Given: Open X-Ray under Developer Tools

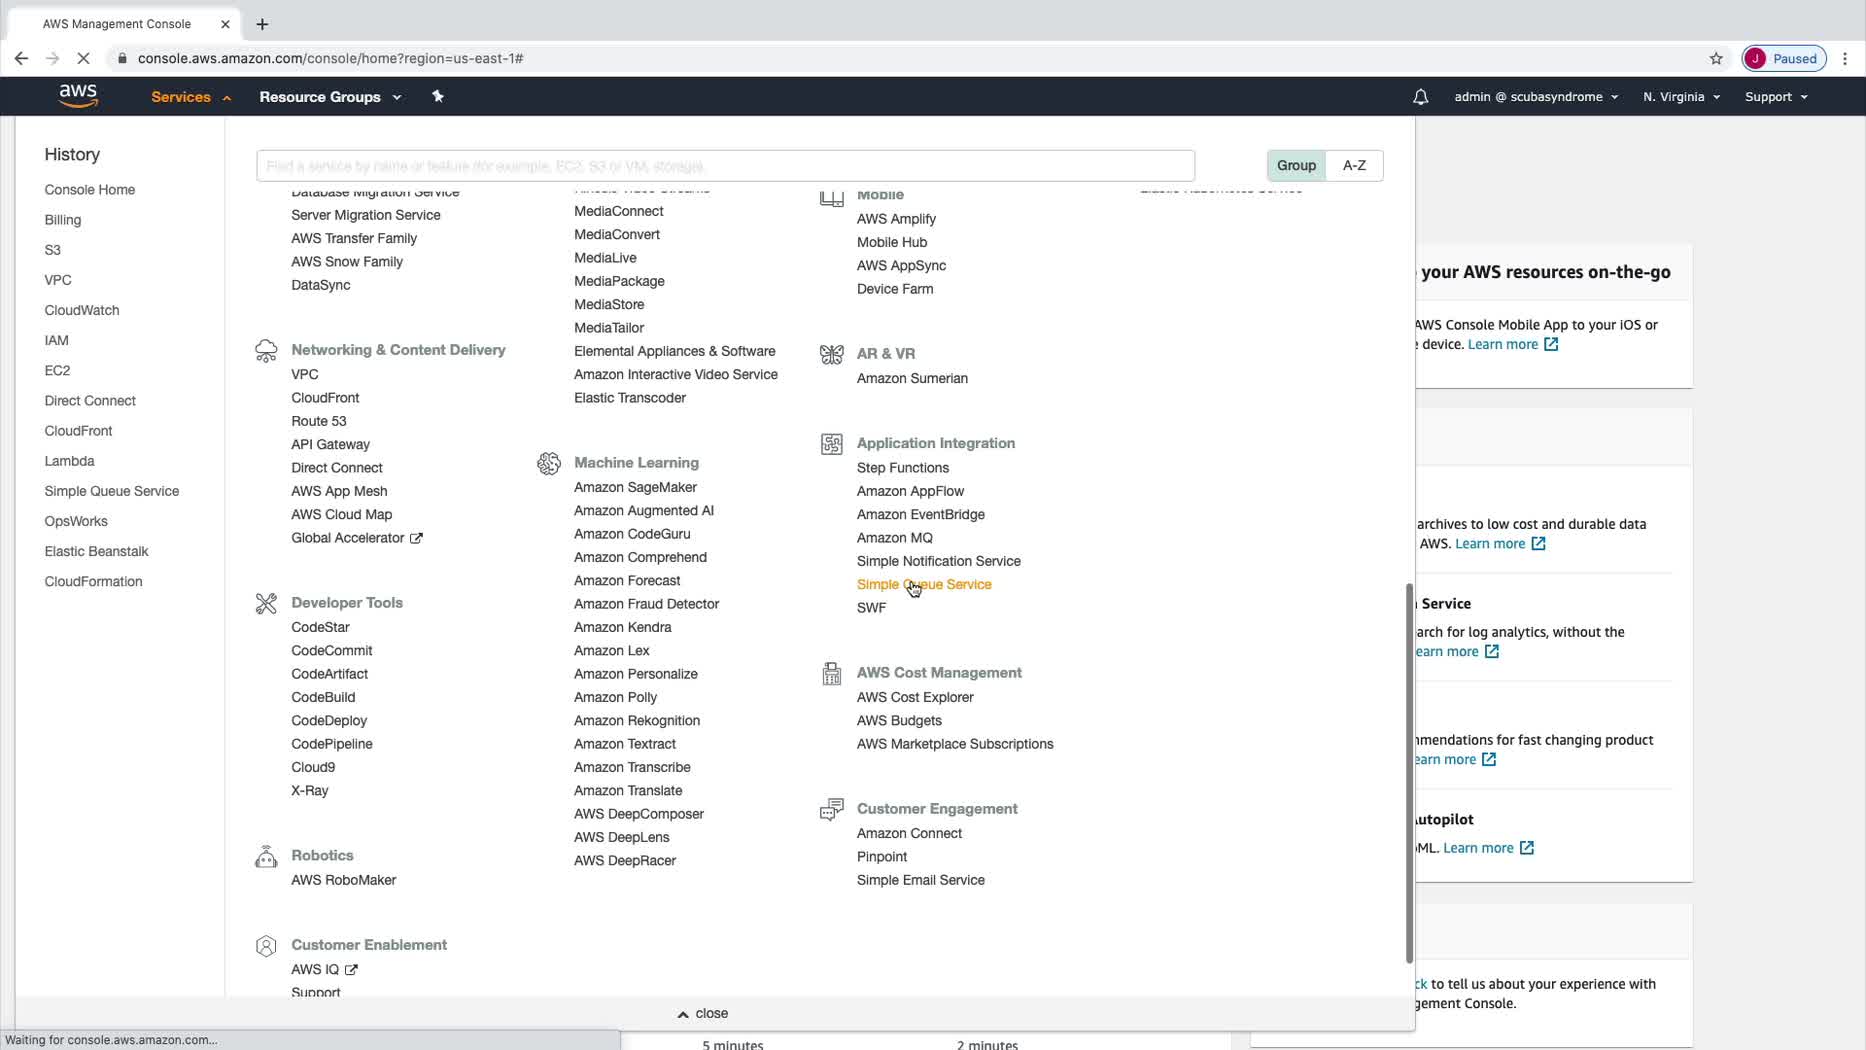Looking at the screenshot, I should pyautogui.click(x=310, y=790).
